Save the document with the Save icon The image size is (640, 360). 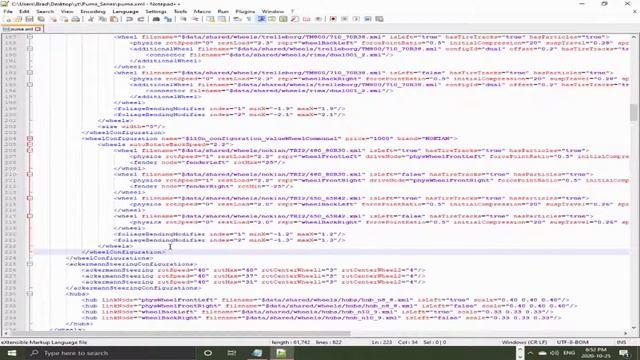click(29, 19)
